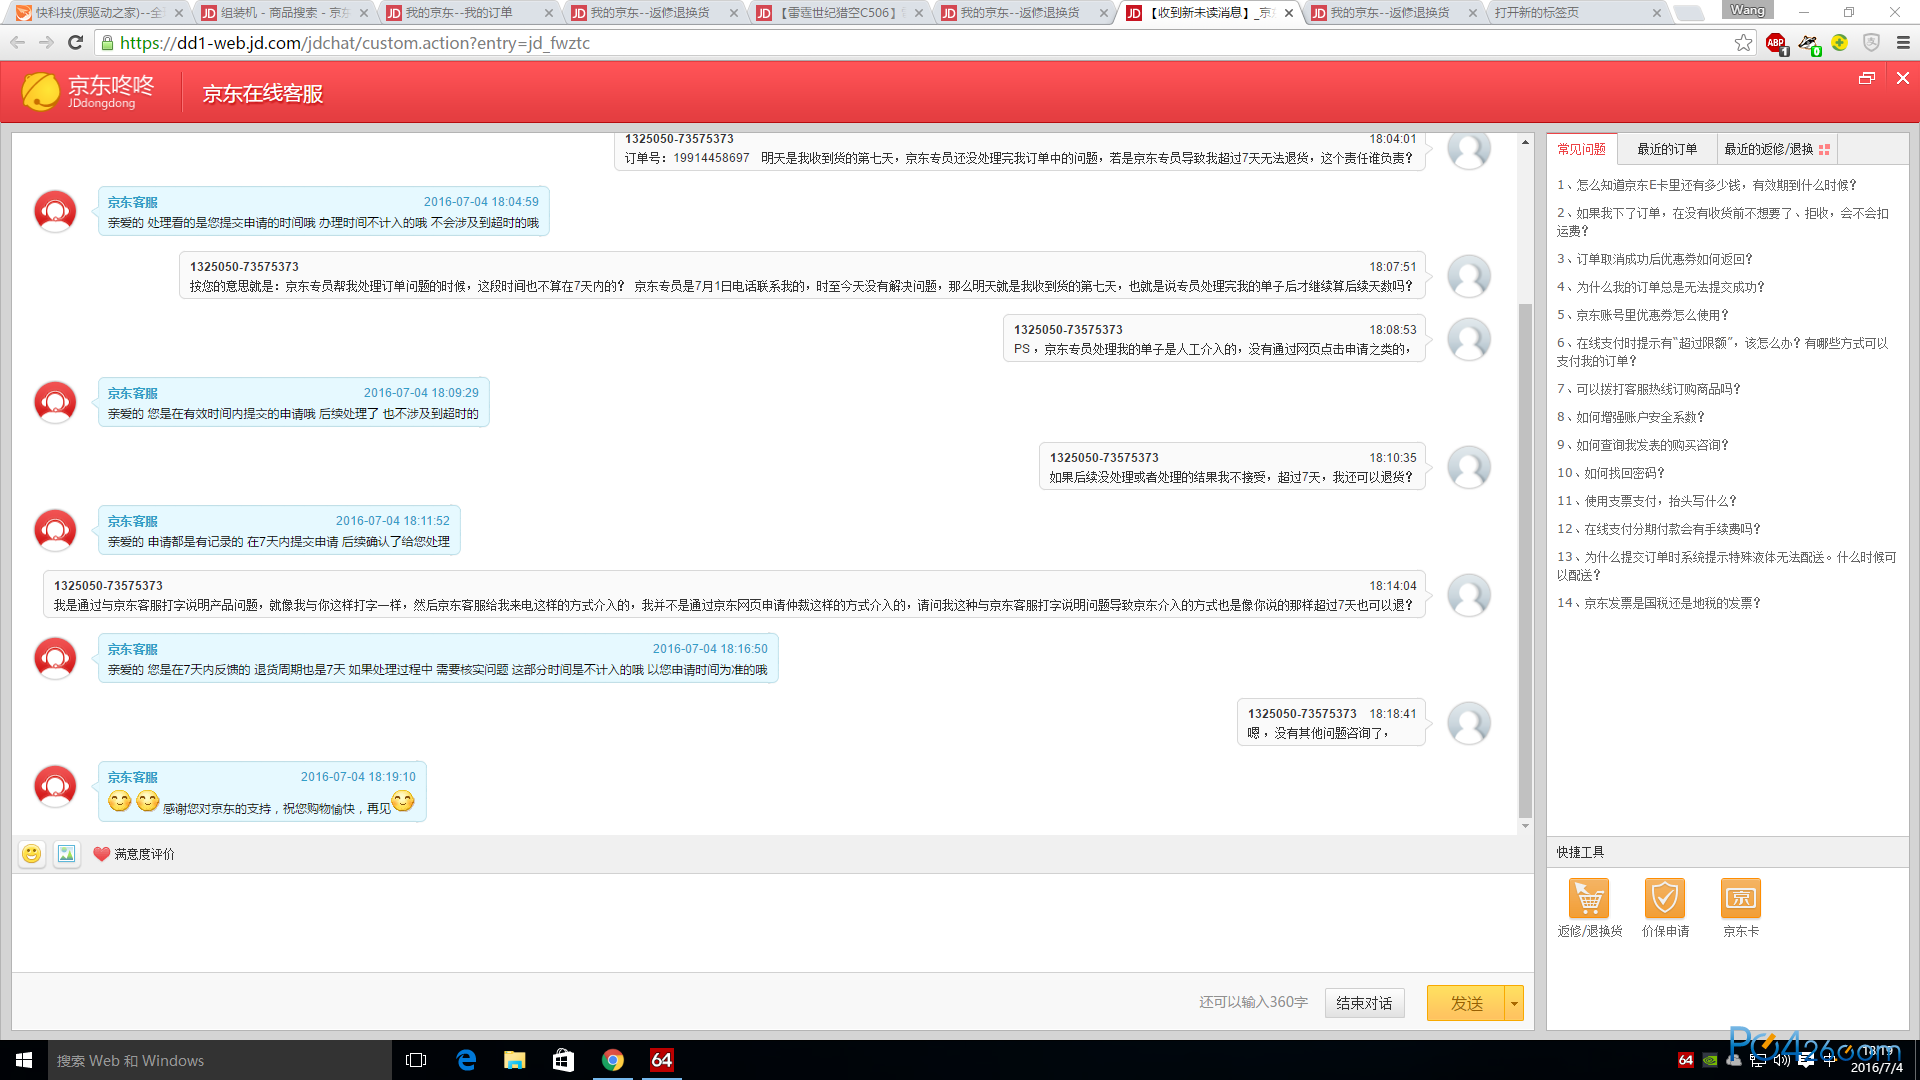Click the restore window icon in red header
Viewport: 1920px width, 1080px height.
coord(1866,78)
